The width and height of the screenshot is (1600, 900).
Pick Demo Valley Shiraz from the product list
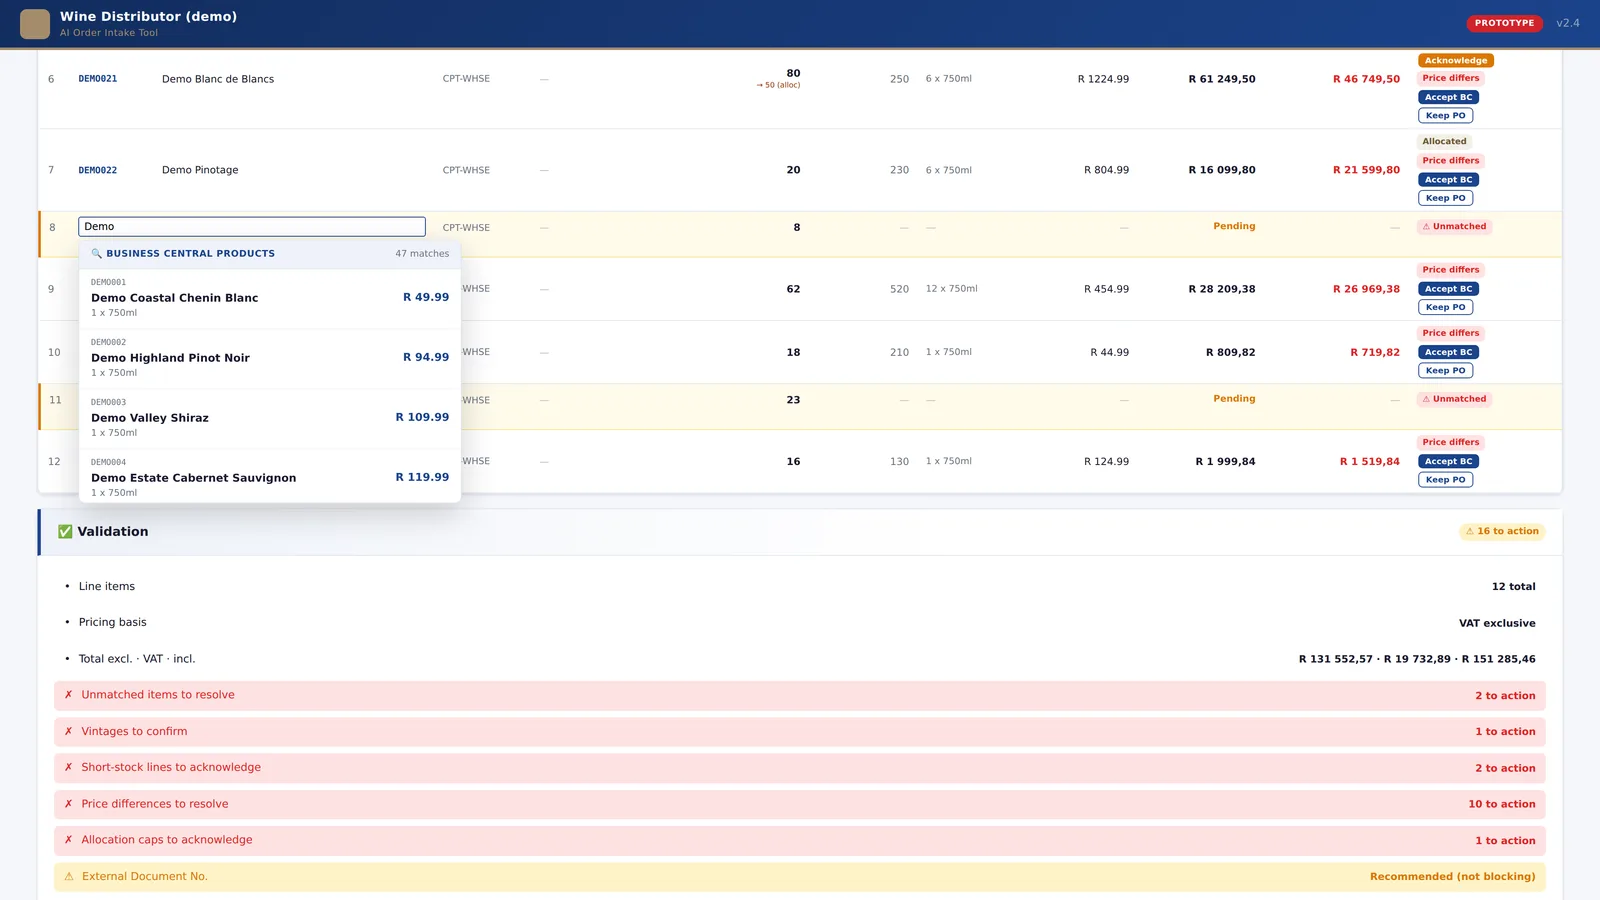[x=270, y=418]
